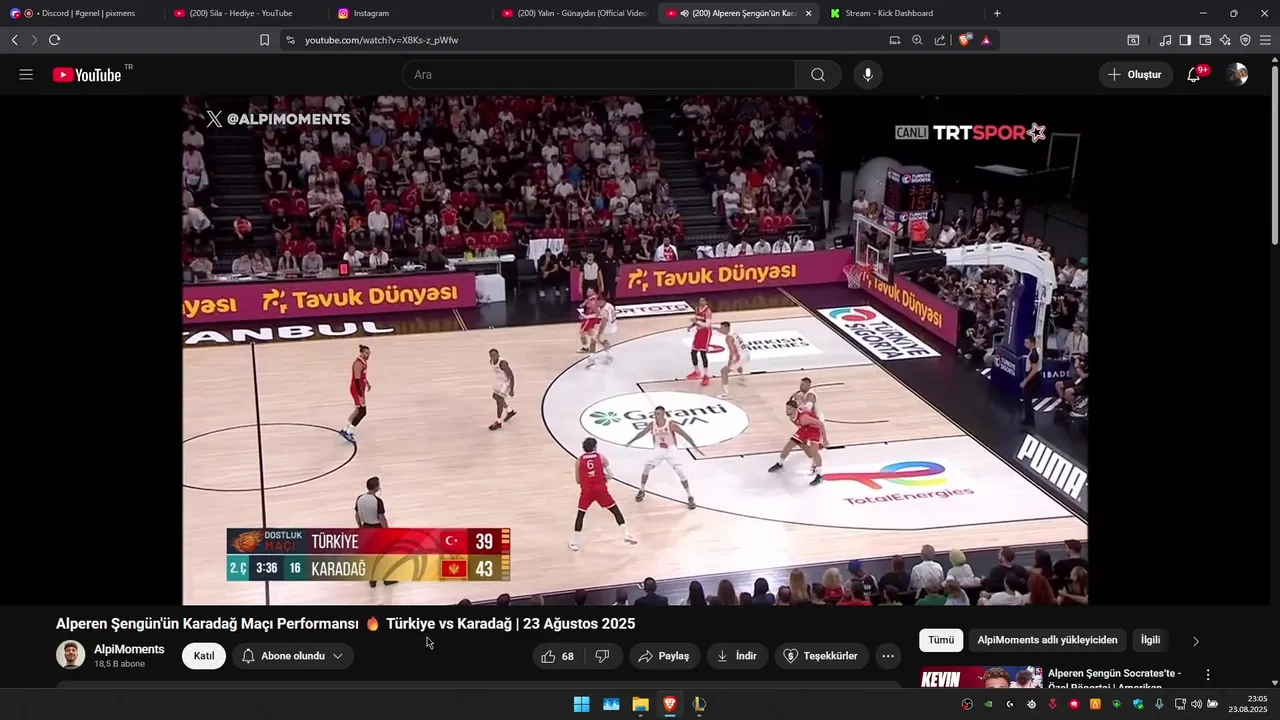Open Brave Wallet icon
The width and height of the screenshot is (1280, 720).
click(x=1205, y=40)
